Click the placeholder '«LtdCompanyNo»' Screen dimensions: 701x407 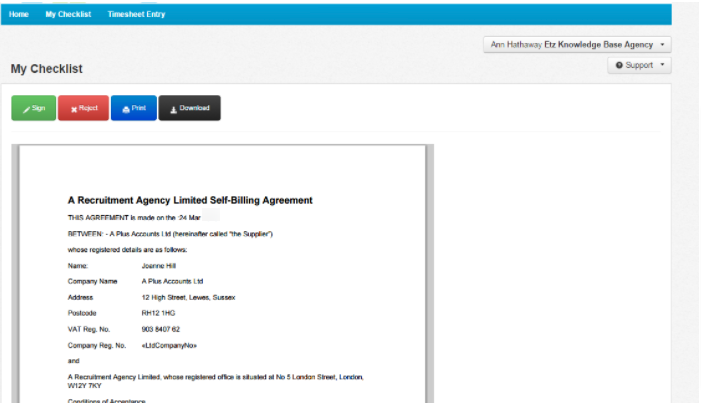pyautogui.click(x=169, y=345)
